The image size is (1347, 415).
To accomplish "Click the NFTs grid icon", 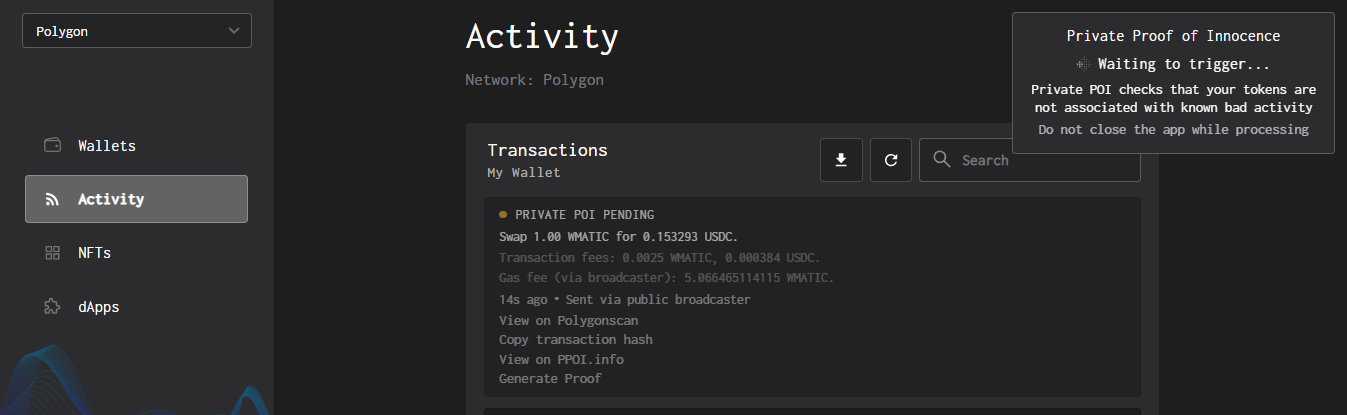I will 53,253.
